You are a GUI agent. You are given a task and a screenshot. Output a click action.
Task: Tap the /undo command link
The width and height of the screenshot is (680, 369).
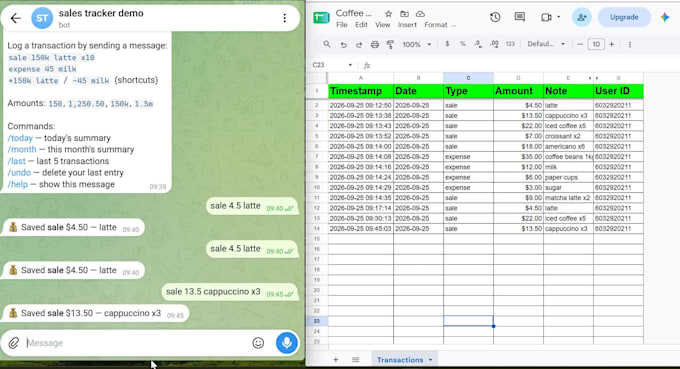(19, 173)
